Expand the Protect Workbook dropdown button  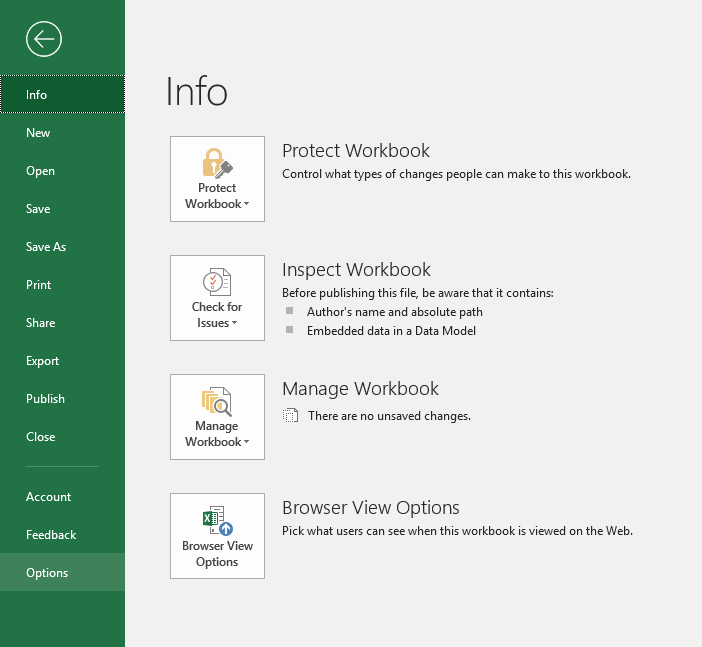[x=217, y=196]
